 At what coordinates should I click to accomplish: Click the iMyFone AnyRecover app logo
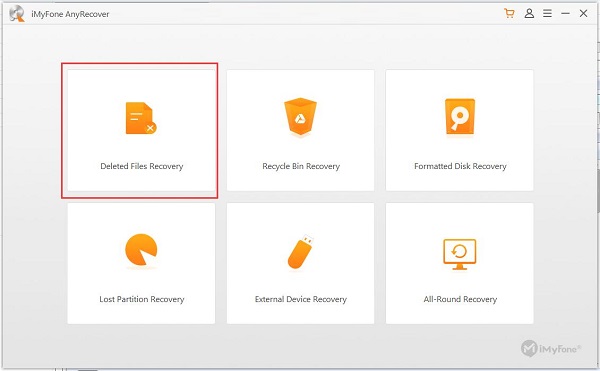coord(17,14)
